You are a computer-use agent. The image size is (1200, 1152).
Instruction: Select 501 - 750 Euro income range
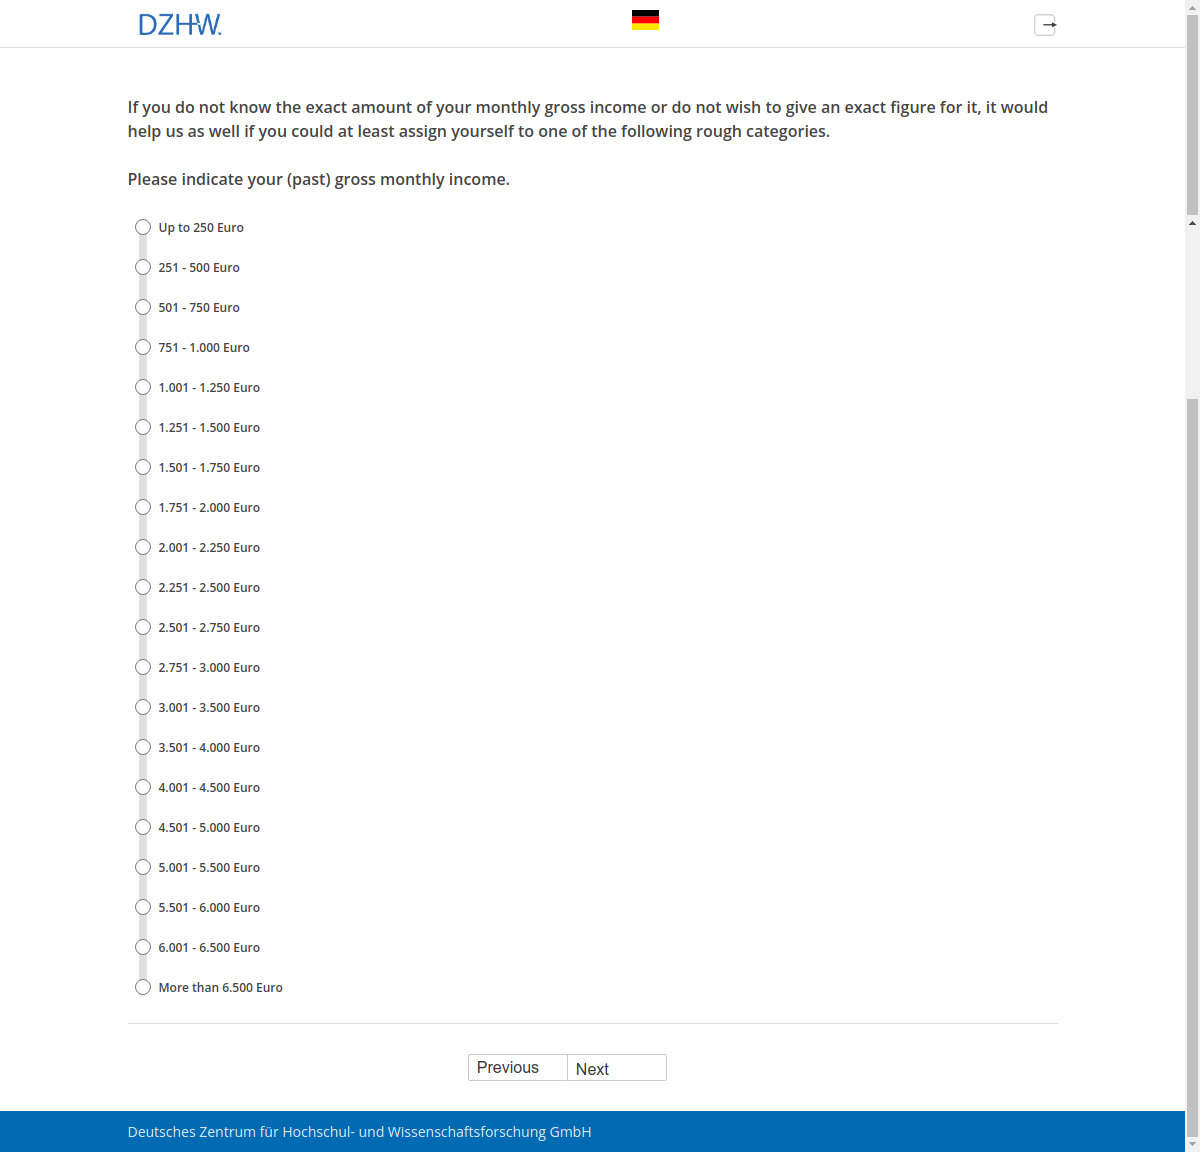coord(143,308)
